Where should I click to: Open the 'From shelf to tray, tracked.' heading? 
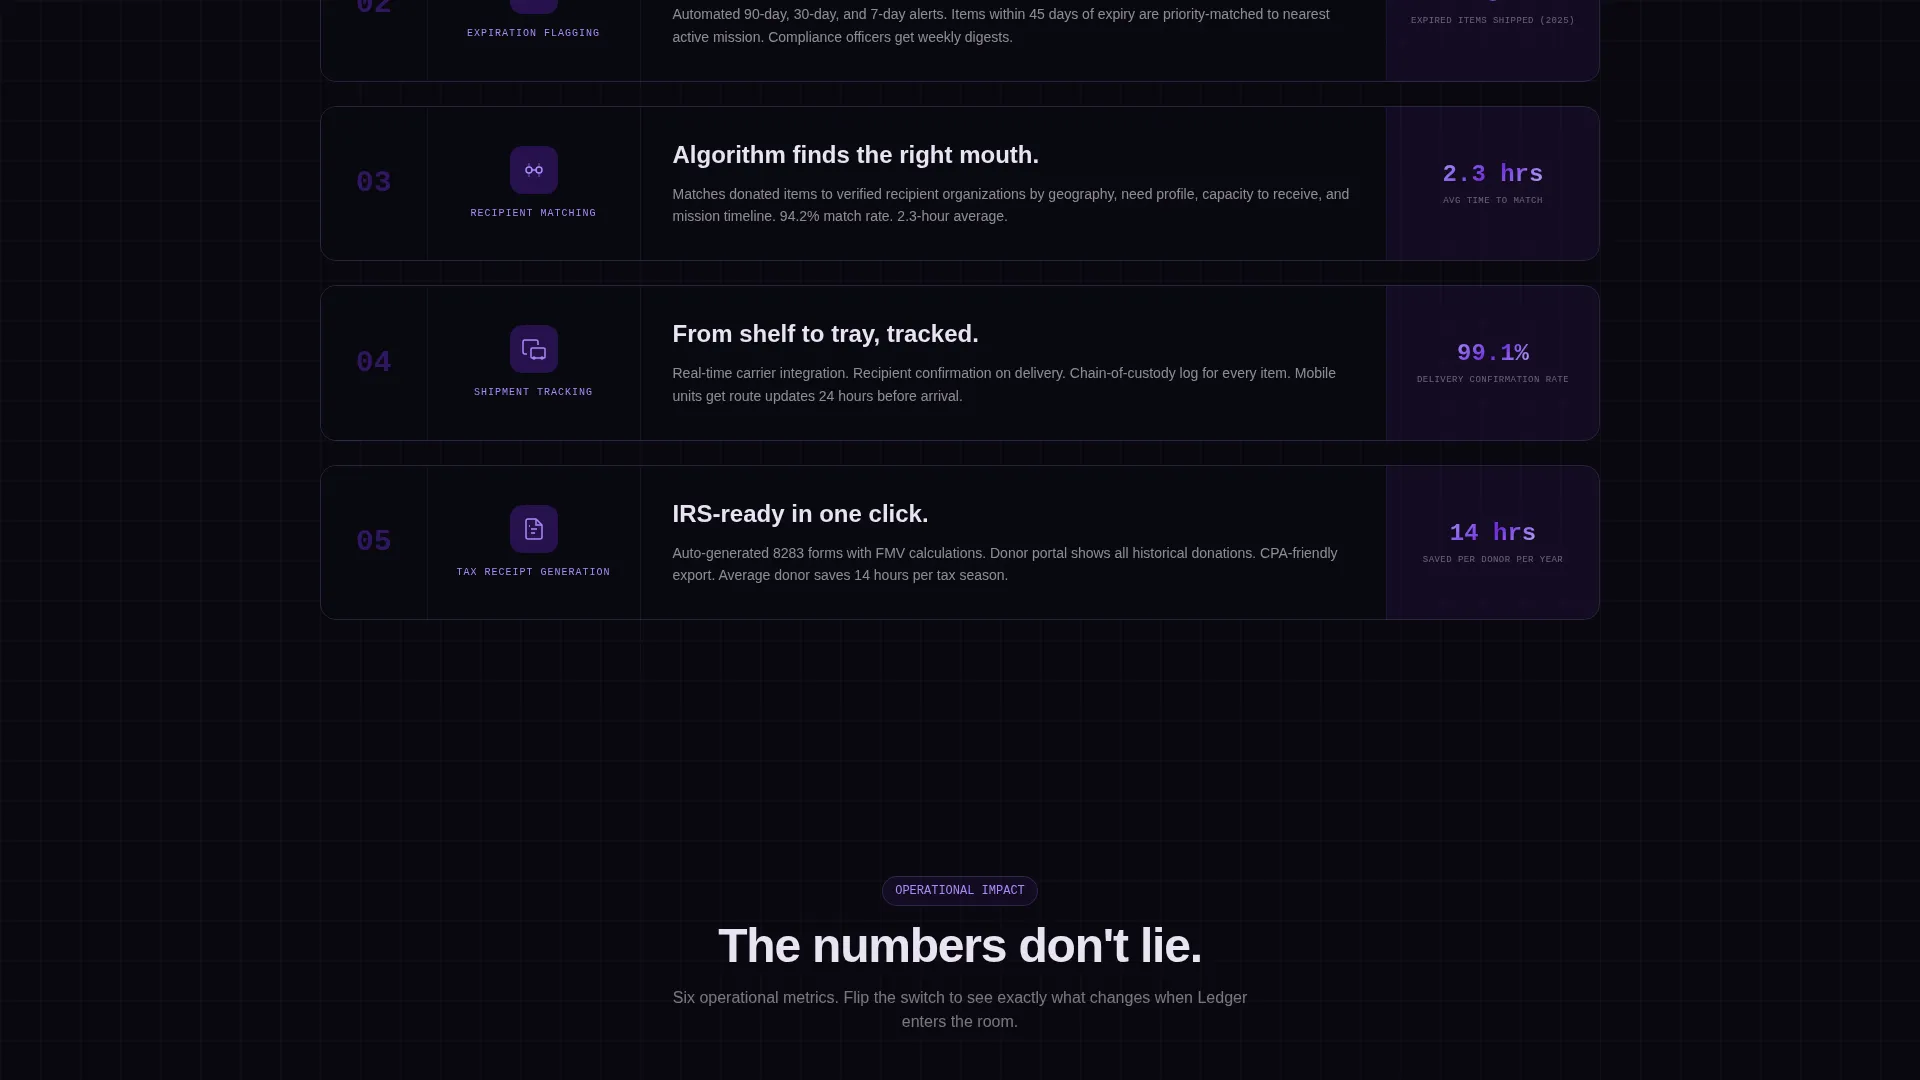(825, 334)
